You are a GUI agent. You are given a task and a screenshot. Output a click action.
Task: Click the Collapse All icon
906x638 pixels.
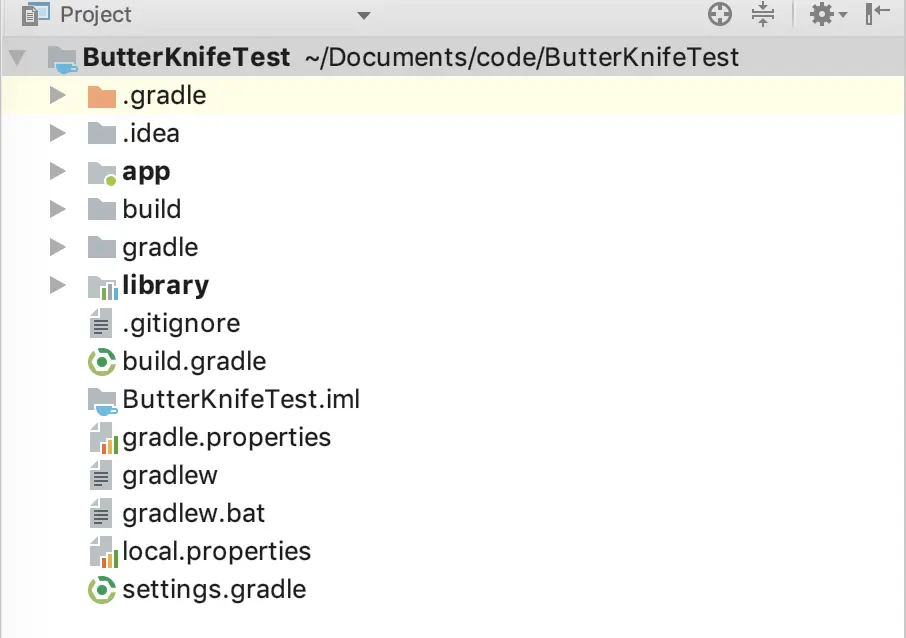point(763,15)
